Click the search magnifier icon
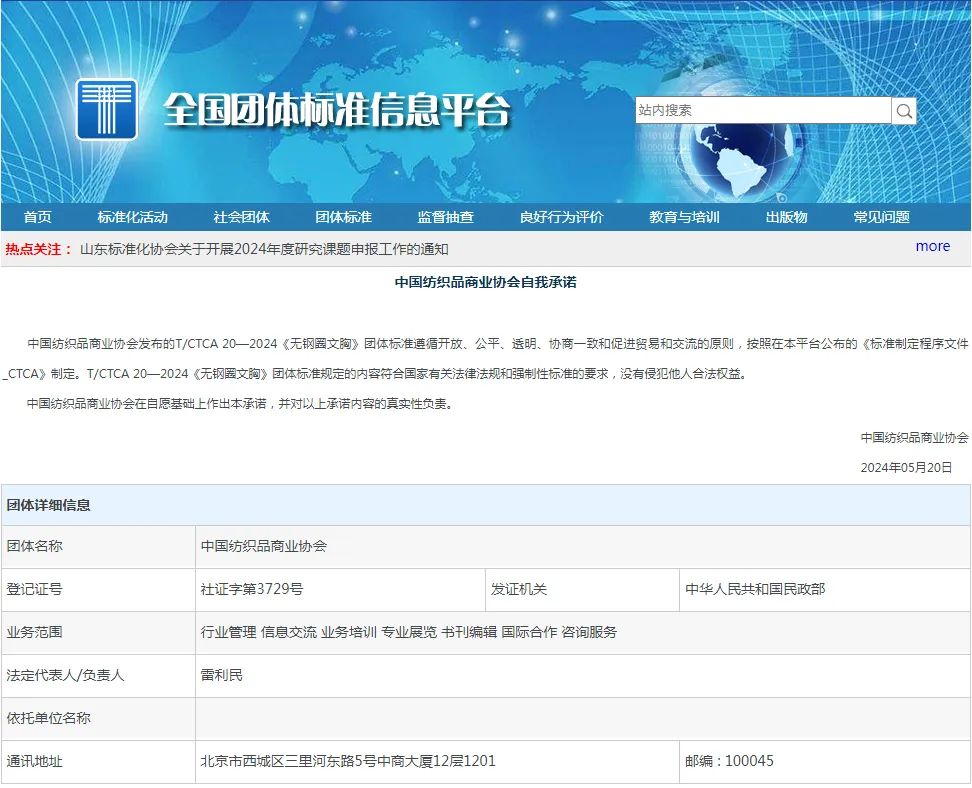Viewport: 972px width, 788px height. 904,111
